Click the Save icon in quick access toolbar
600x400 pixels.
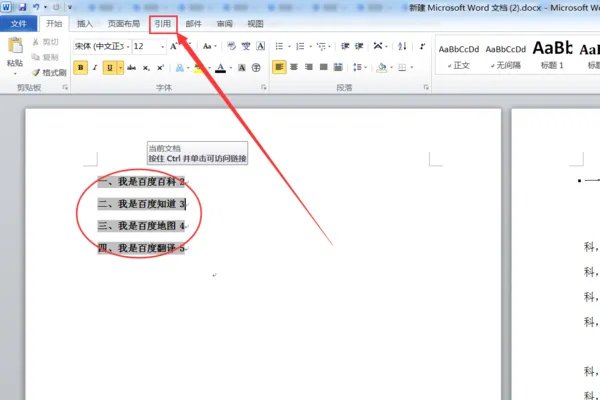pyautogui.click(x=21, y=7)
